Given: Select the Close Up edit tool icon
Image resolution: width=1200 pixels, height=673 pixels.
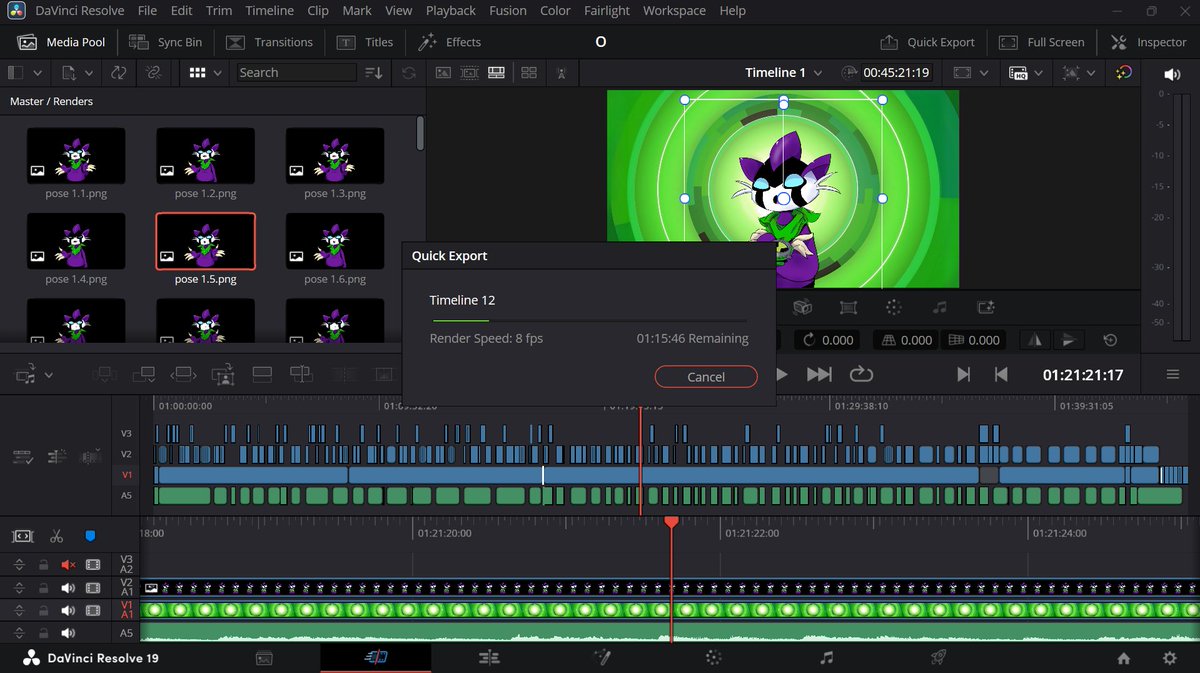Looking at the screenshot, I should (223, 374).
